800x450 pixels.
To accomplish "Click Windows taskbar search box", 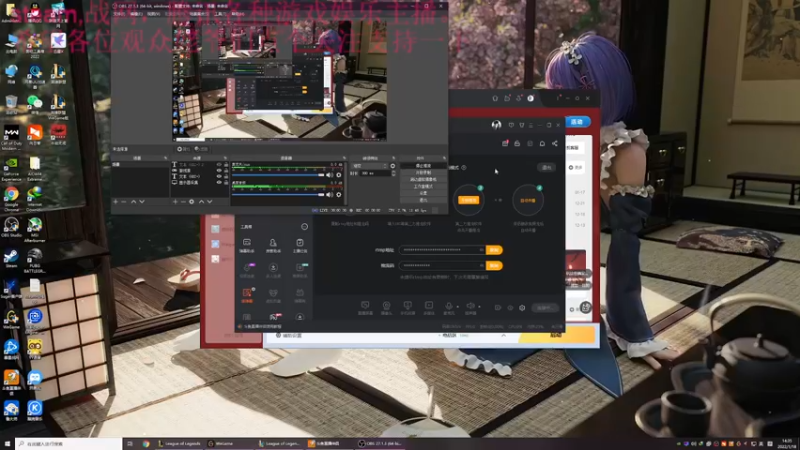I will (69, 444).
